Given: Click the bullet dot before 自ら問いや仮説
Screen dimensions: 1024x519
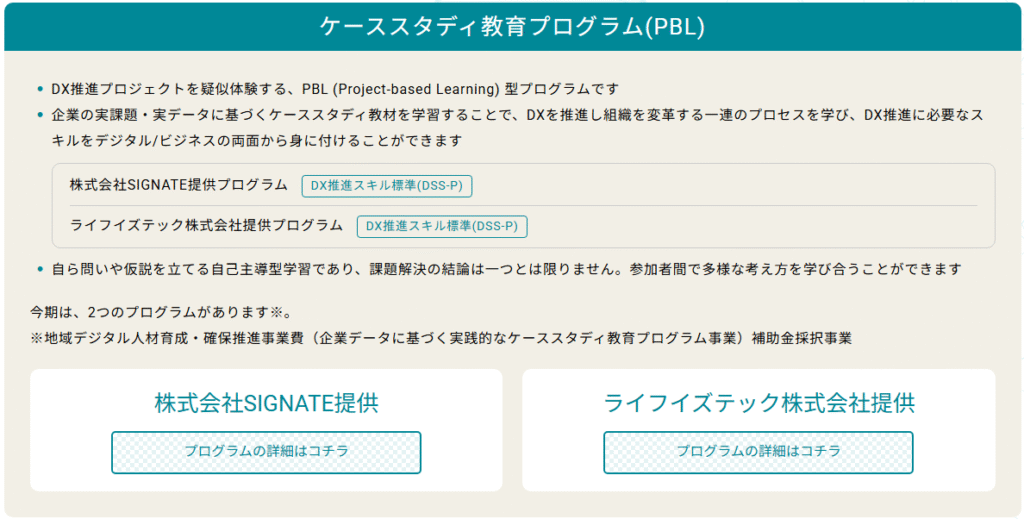Looking at the screenshot, I should (40, 269).
